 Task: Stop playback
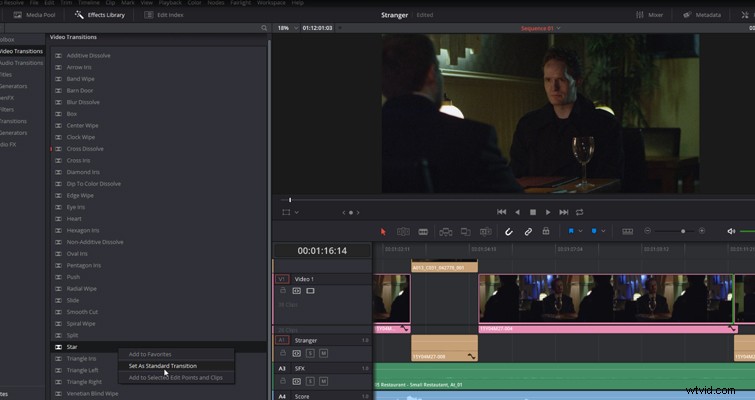[533, 212]
